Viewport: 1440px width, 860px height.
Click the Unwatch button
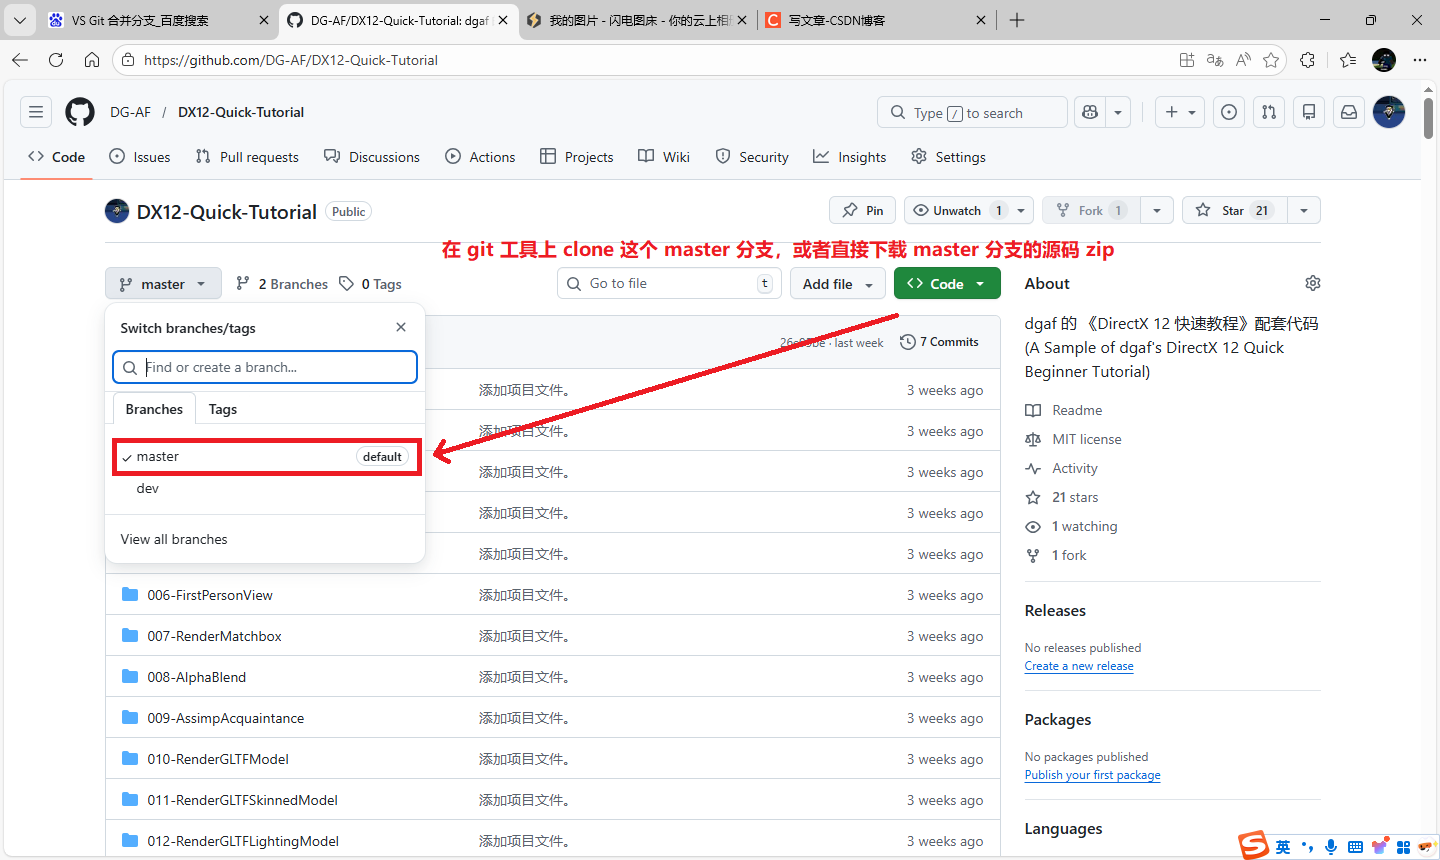point(957,210)
